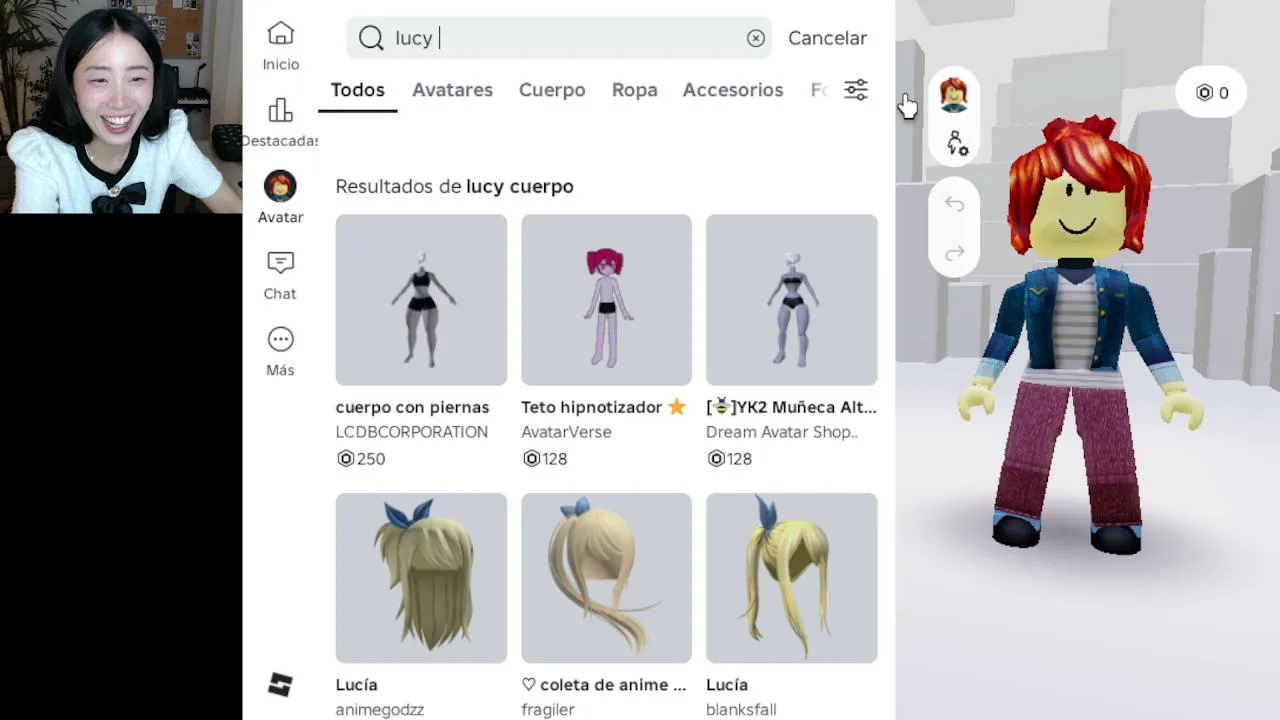Screen dimensions: 1280x720
Task: Click the YK2 Muñeca Alt title text
Action: point(791,407)
